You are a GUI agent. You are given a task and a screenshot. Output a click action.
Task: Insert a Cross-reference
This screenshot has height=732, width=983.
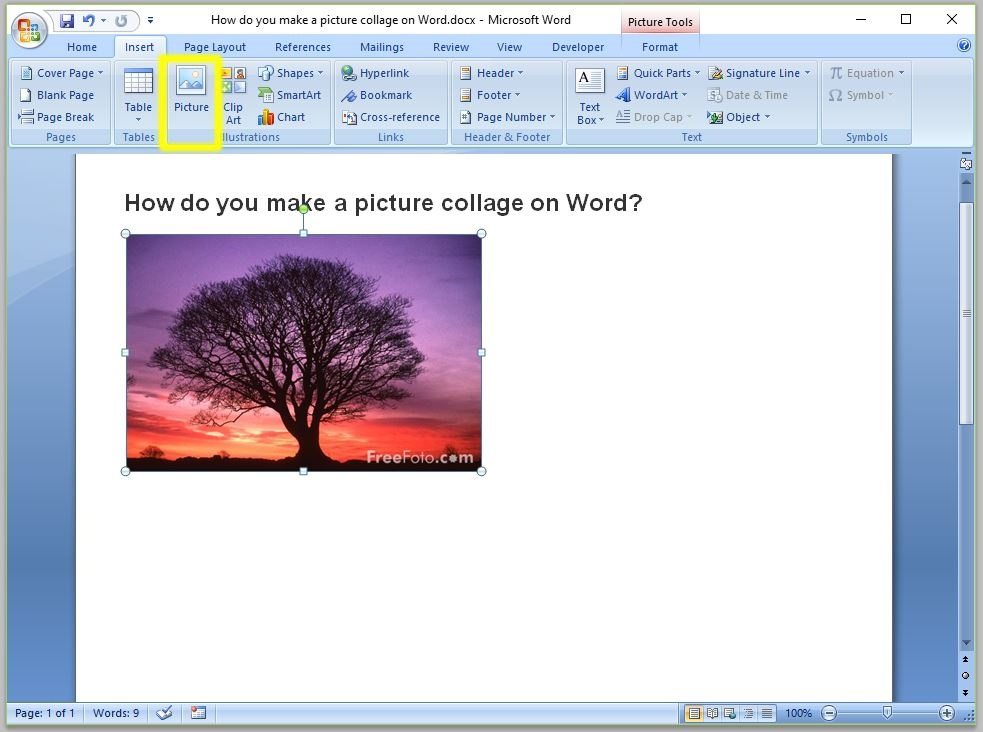tap(391, 117)
